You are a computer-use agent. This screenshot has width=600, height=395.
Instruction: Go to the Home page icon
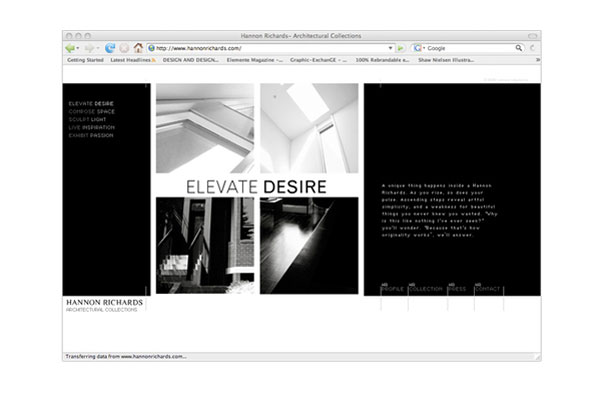[138, 48]
